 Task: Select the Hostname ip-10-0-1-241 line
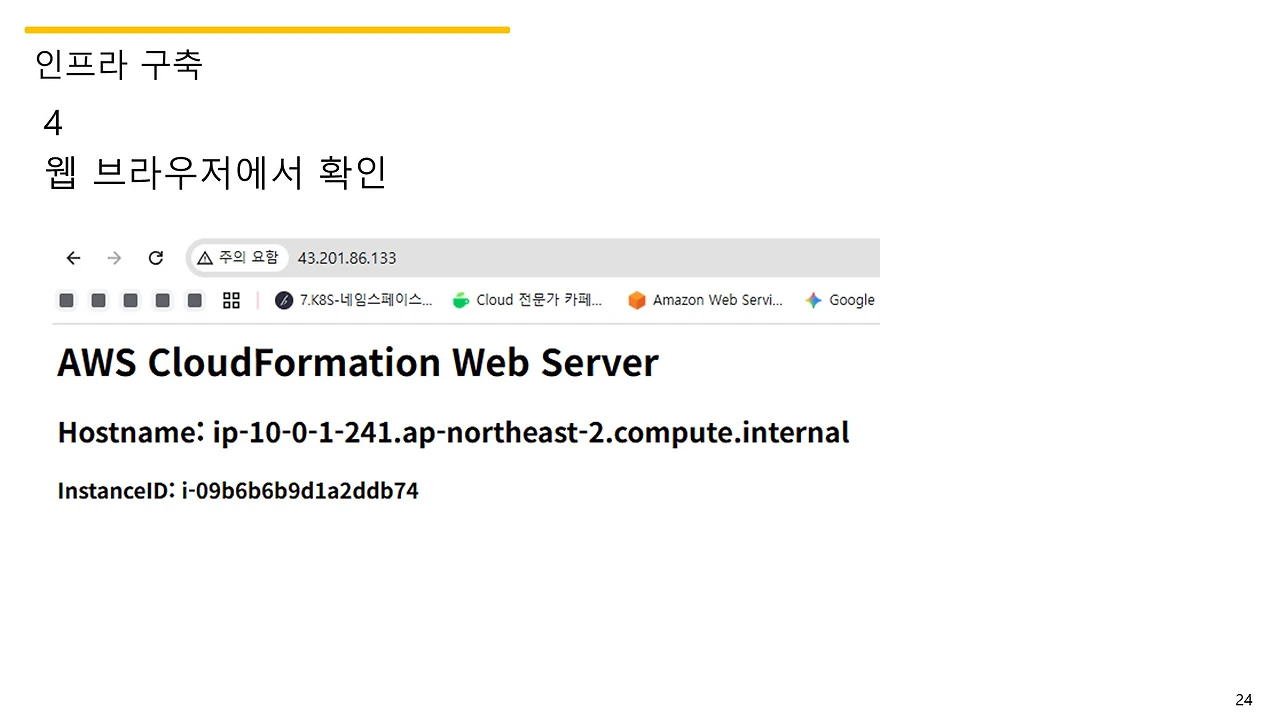pyautogui.click(x=453, y=432)
